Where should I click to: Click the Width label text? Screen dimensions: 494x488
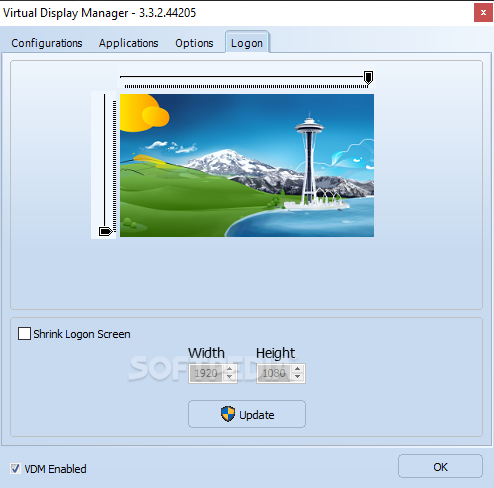click(x=206, y=353)
